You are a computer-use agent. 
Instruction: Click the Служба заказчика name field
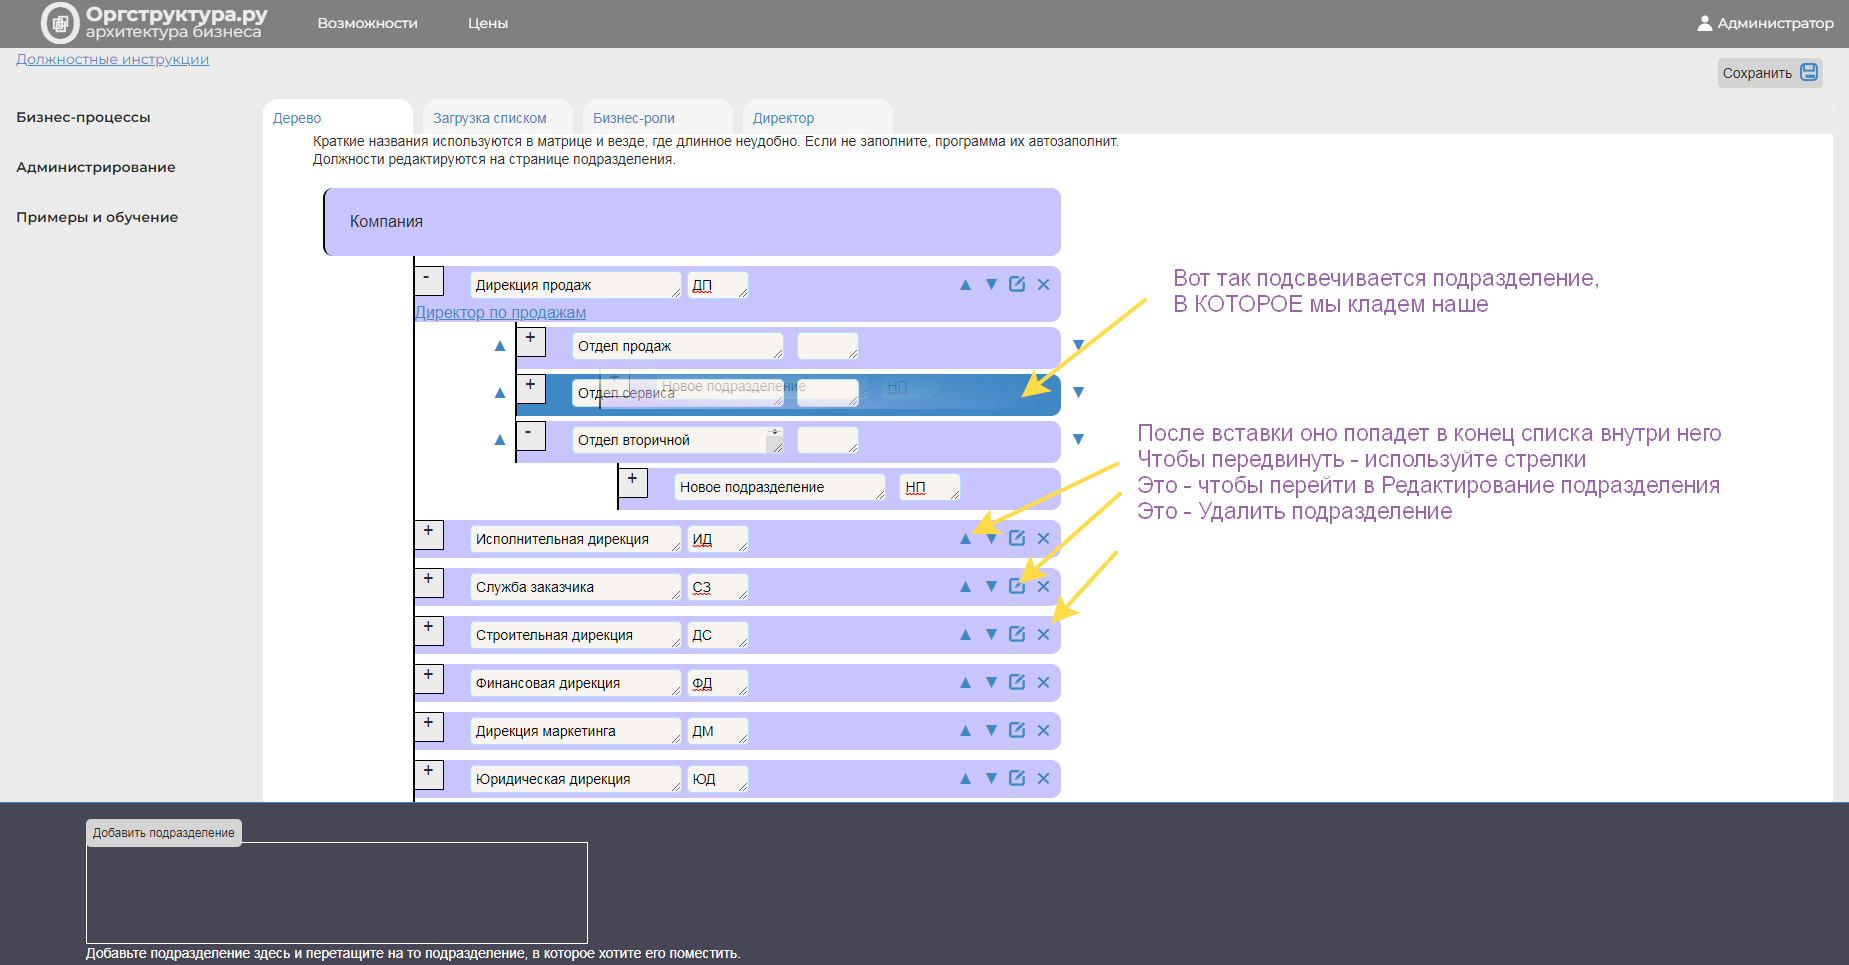[x=575, y=587]
